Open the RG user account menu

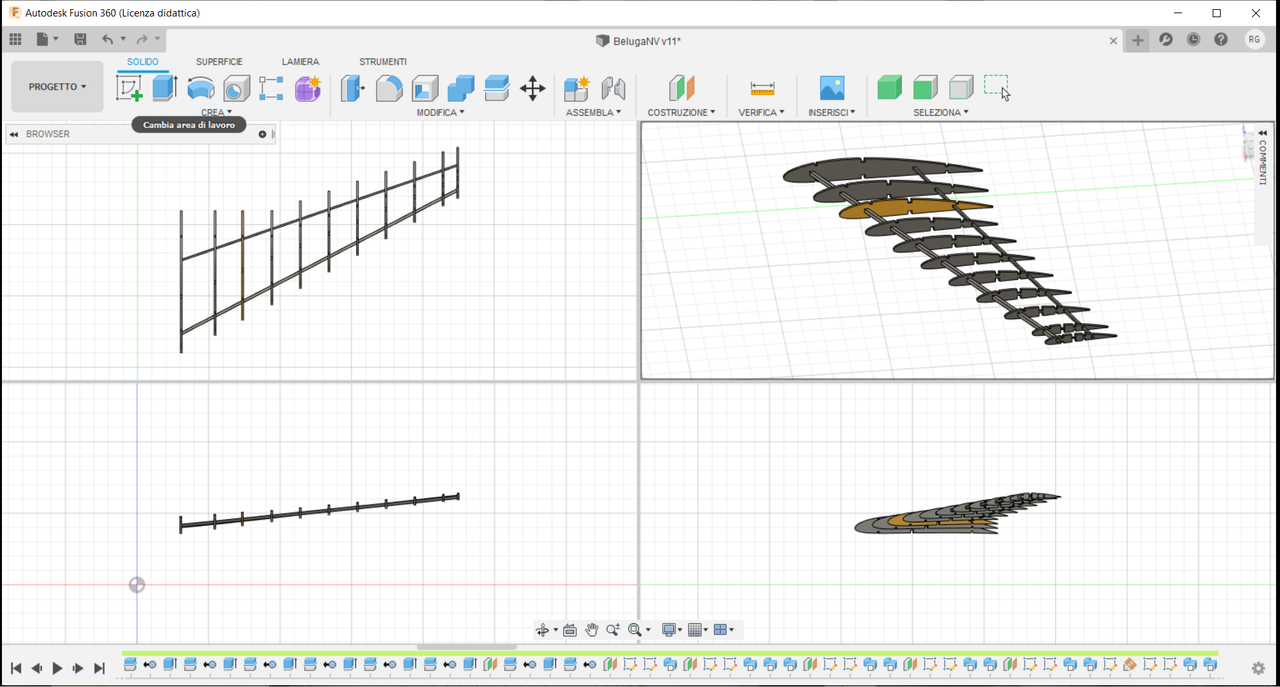click(1254, 40)
